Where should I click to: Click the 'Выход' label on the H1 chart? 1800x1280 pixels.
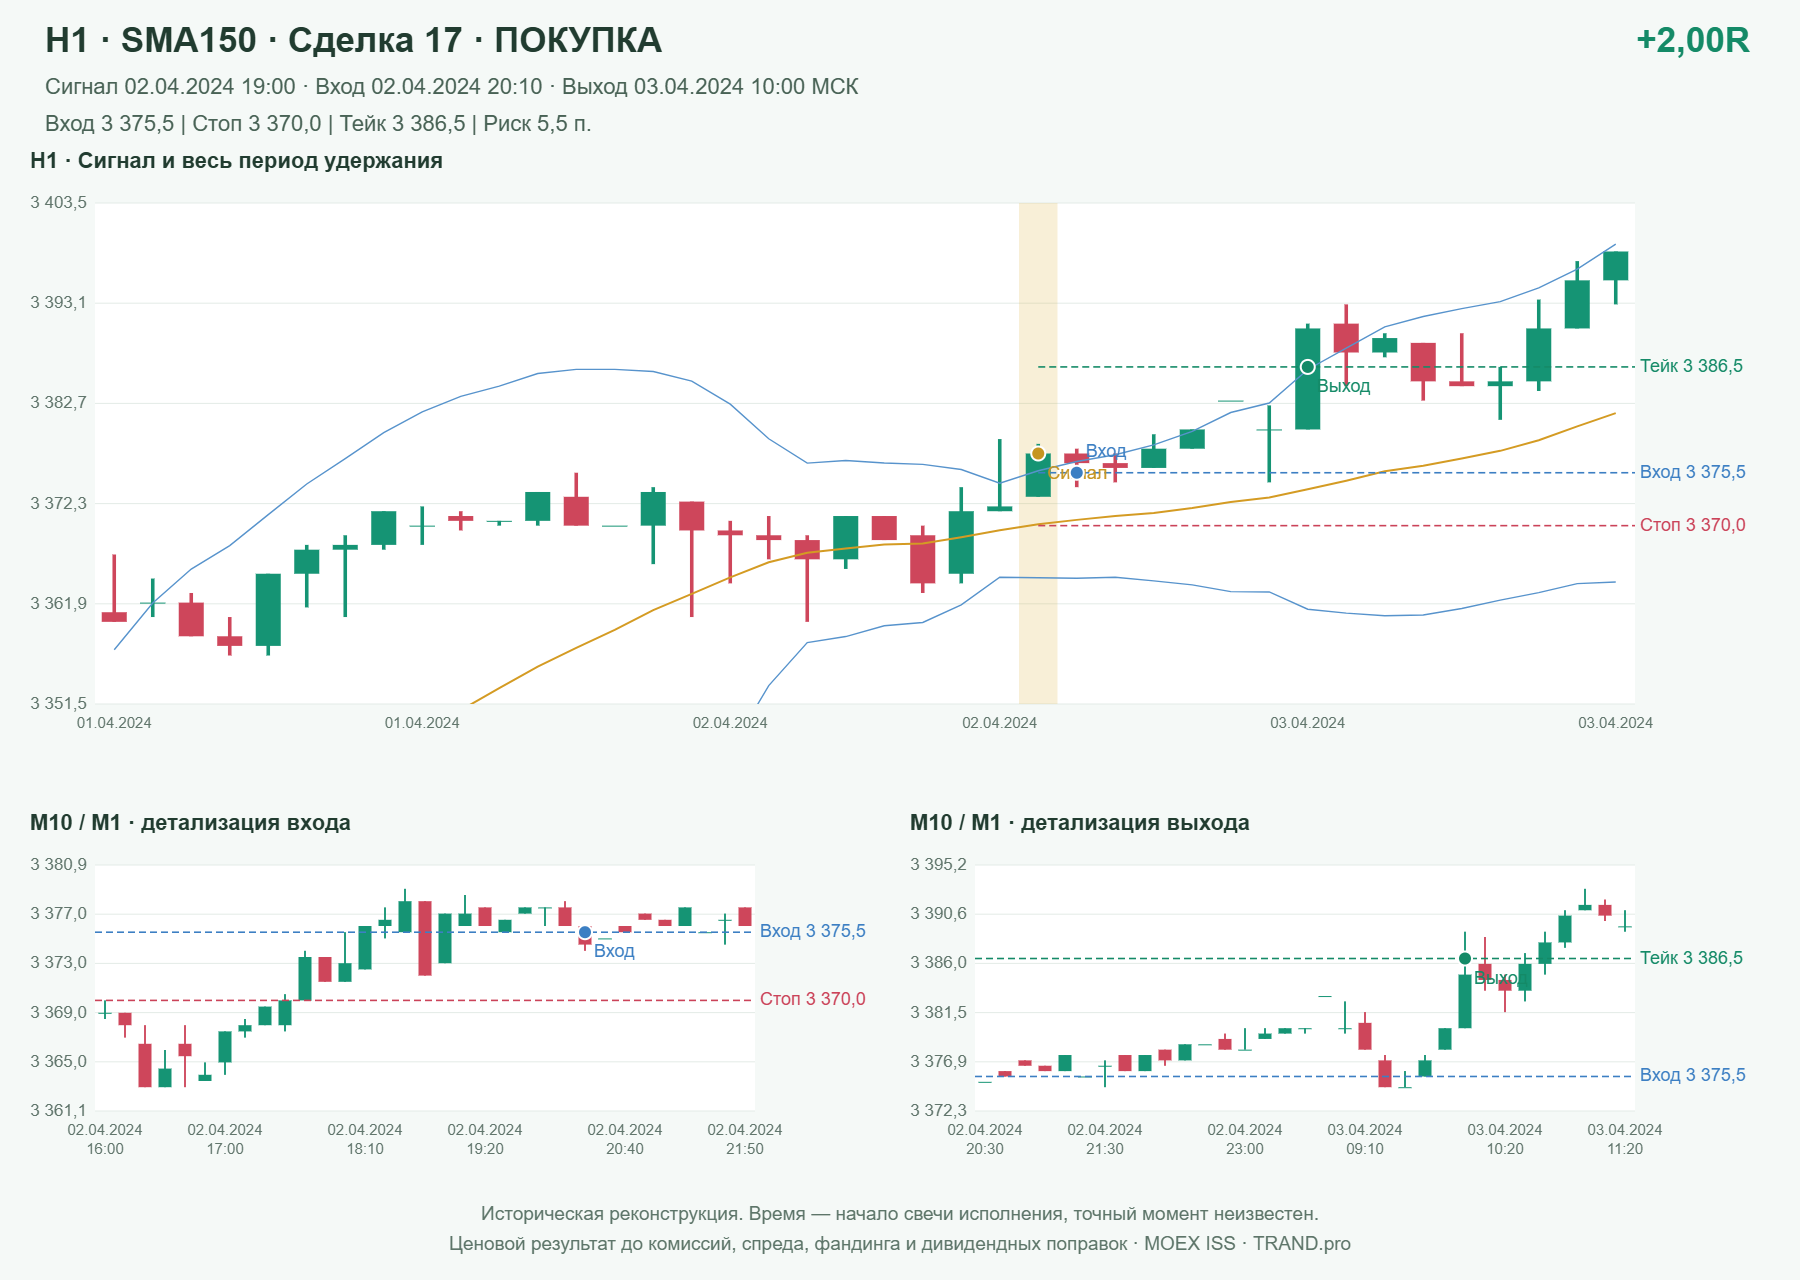(x=1343, y=386)
